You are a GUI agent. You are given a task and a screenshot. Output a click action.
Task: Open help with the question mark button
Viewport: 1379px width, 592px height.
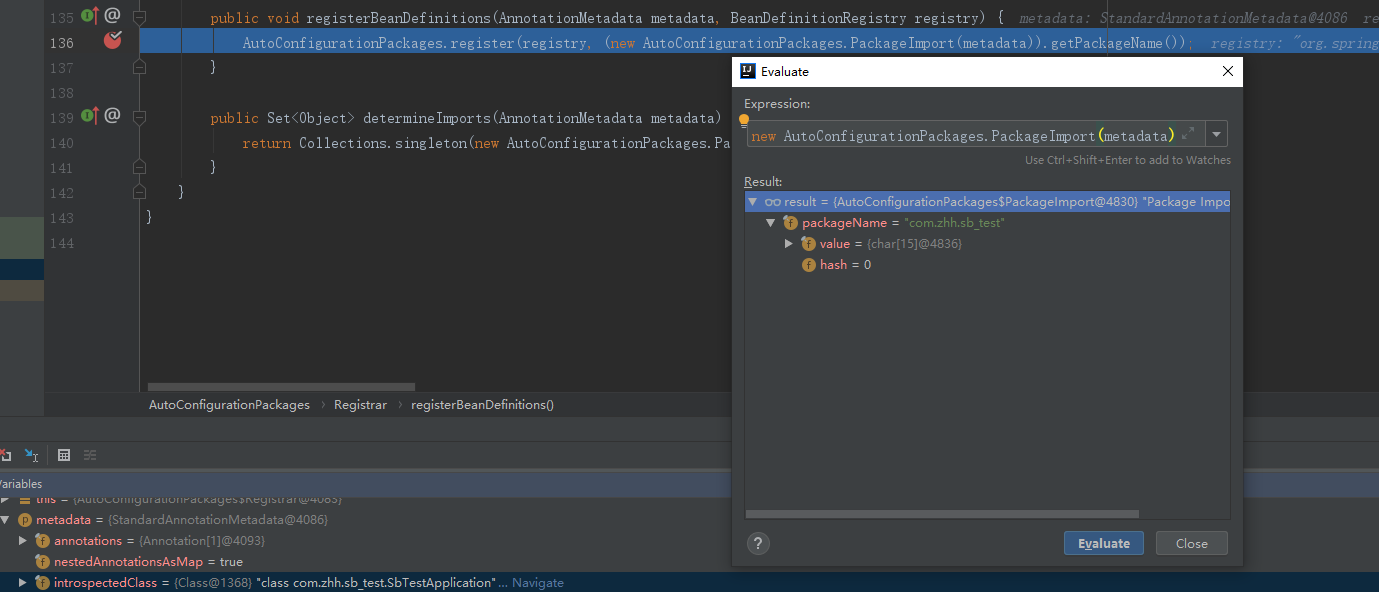point(758,543)
